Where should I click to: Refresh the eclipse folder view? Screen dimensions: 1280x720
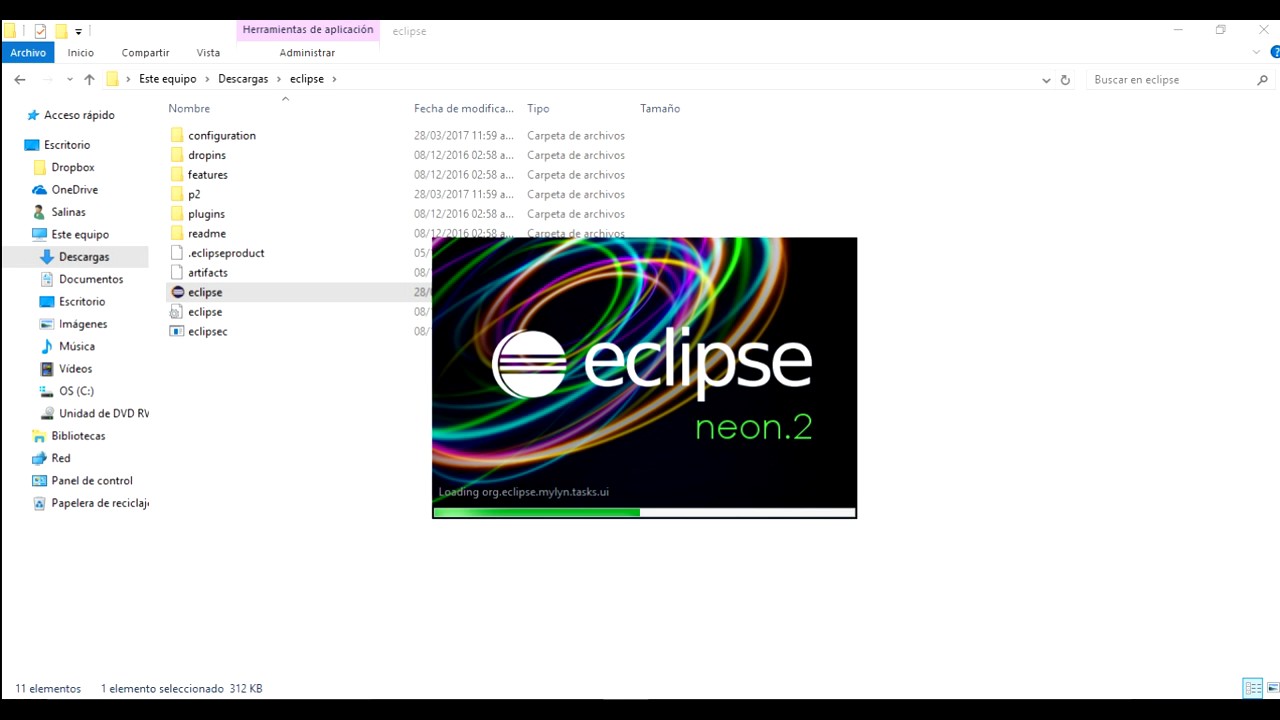tap(1065, 80)
